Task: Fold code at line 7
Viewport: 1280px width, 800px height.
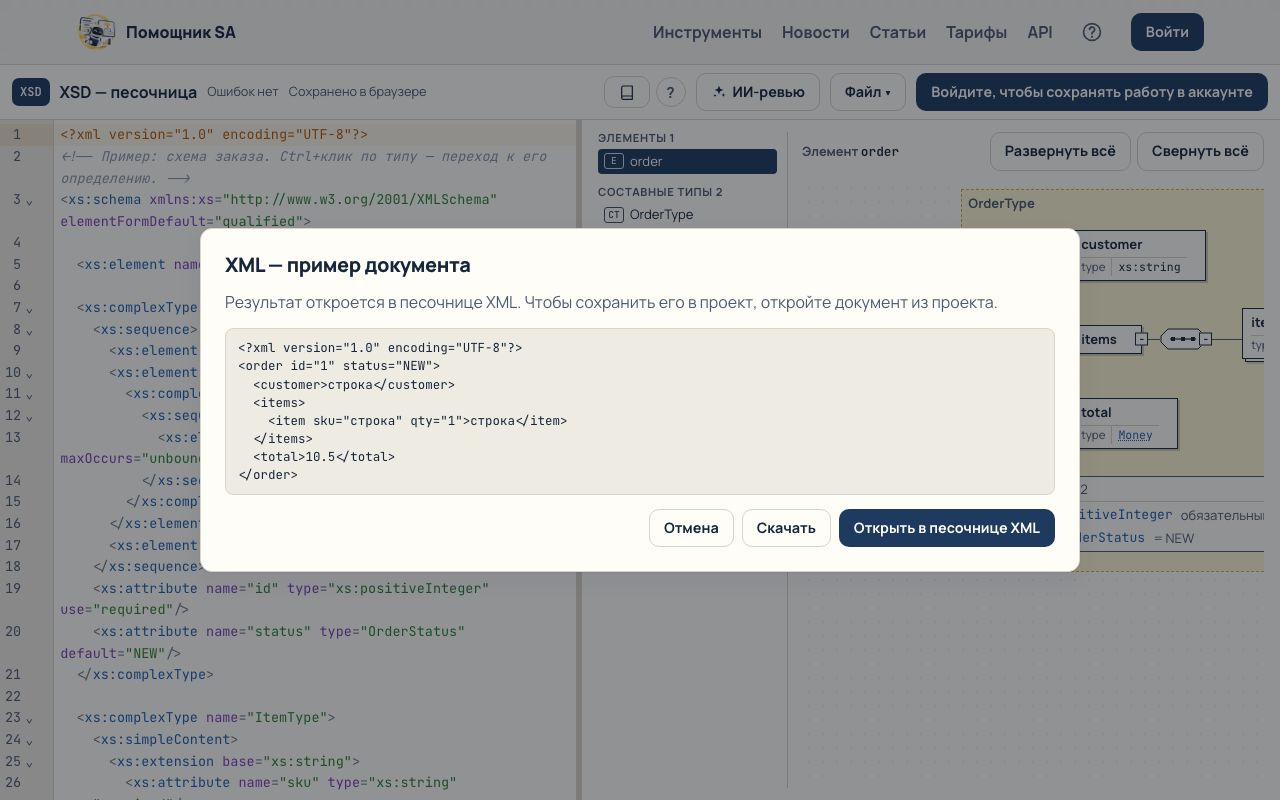Action: (29, 310)
